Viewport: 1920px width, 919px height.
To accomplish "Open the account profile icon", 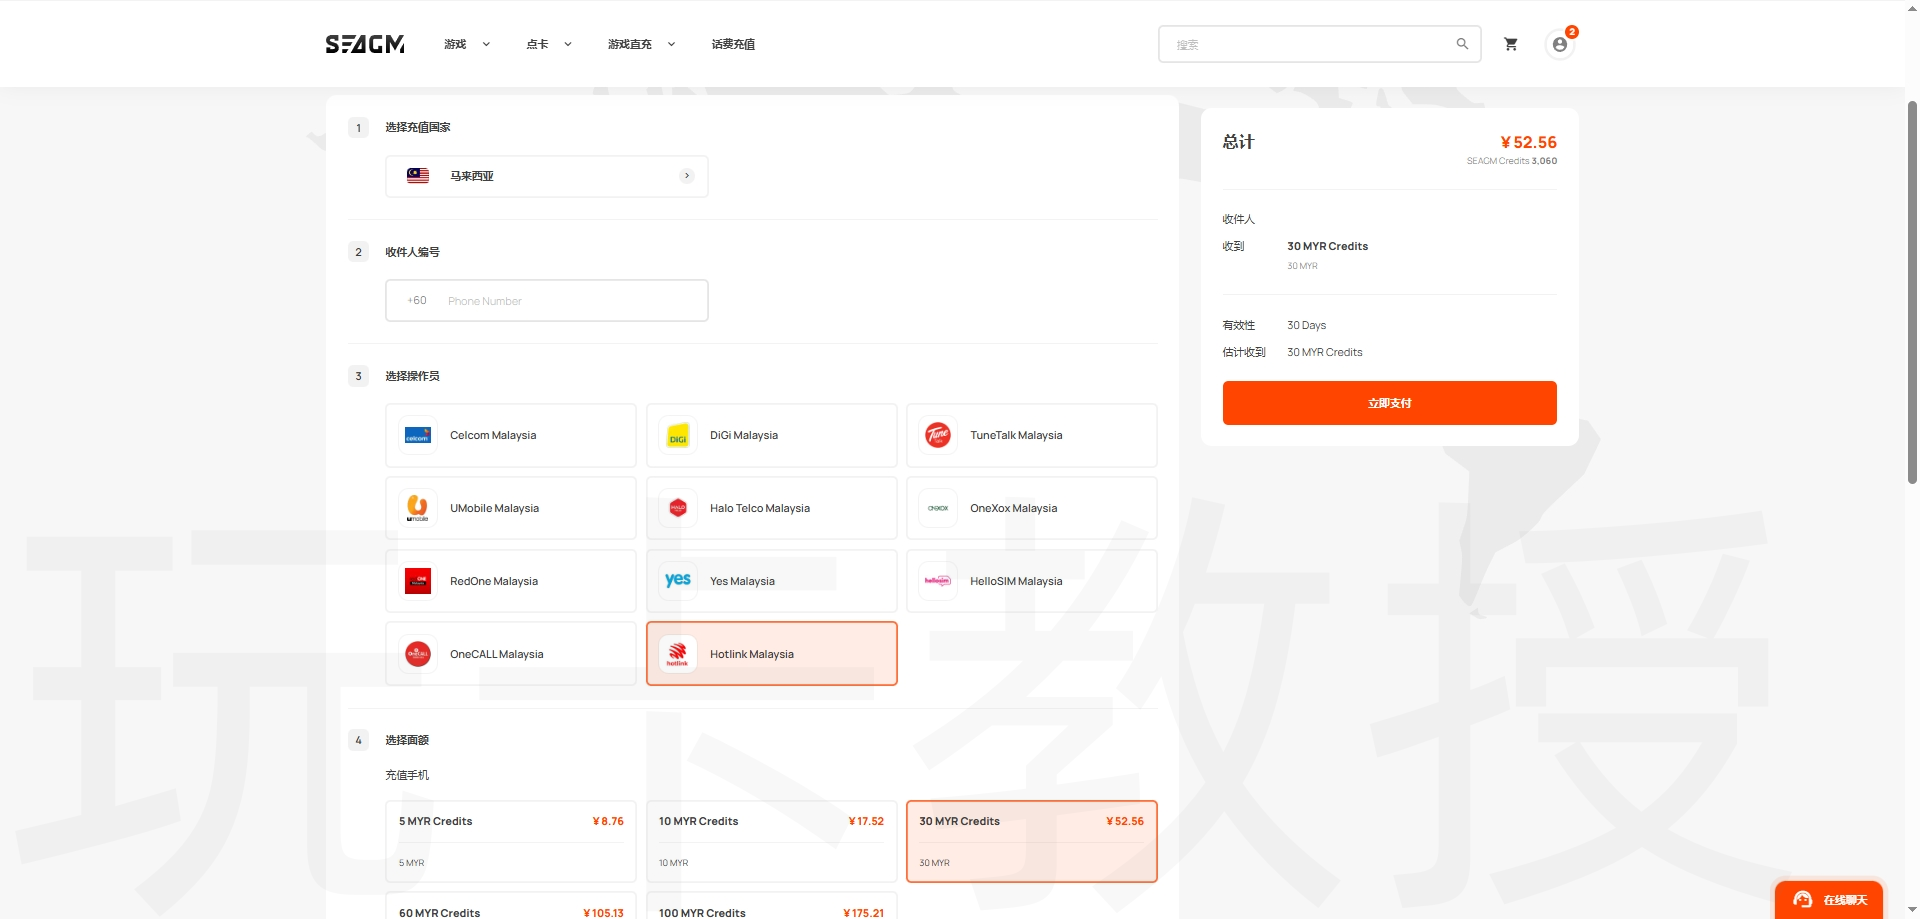I will pyautogui.click(x=1559, y=44).
